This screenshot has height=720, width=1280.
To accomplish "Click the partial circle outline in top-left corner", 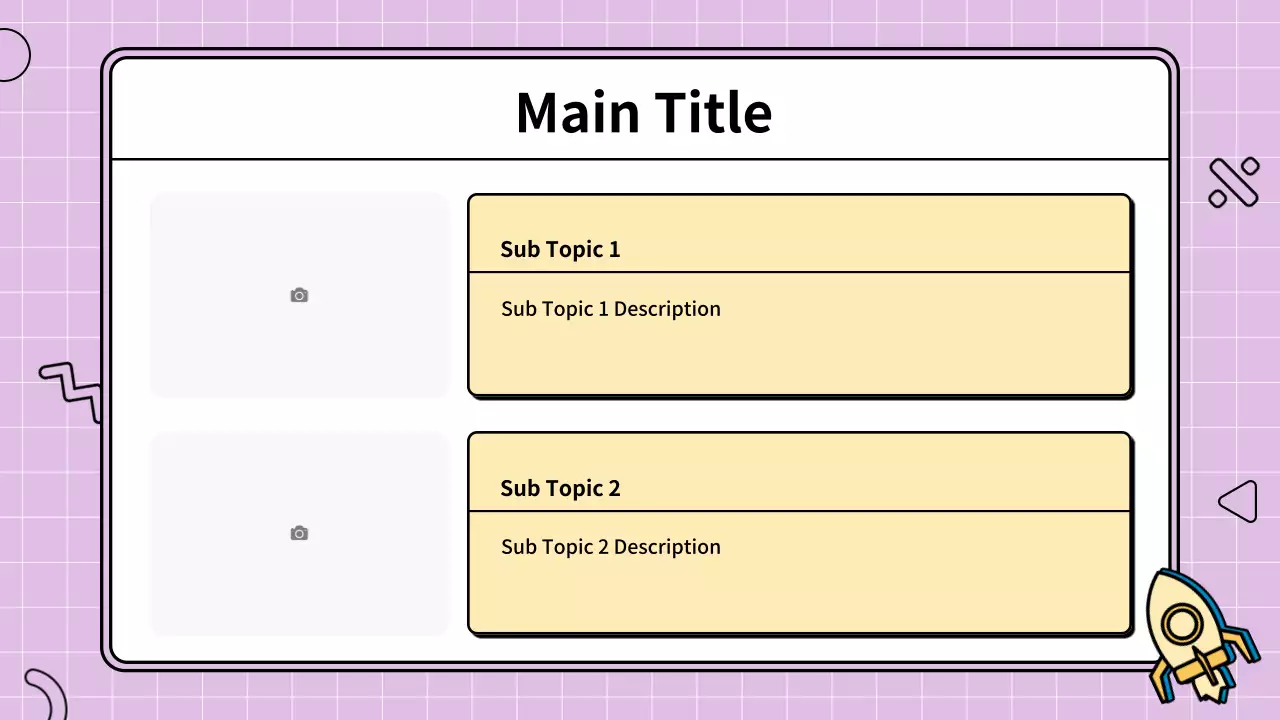I will point(12,55).
